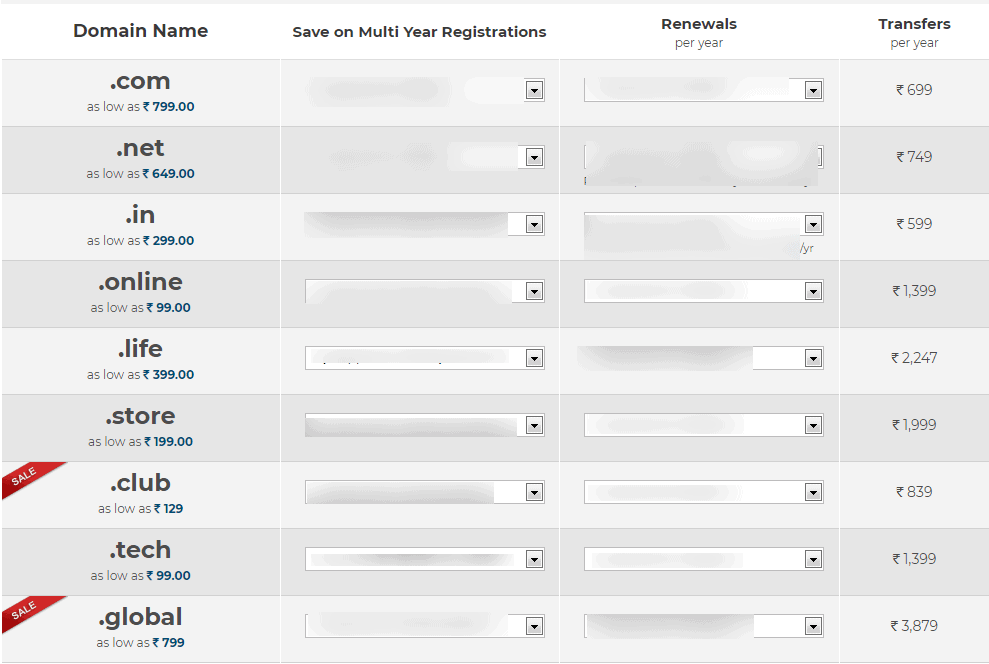
Task: Open the .online registration term dropdown
Action: [535, 291]
